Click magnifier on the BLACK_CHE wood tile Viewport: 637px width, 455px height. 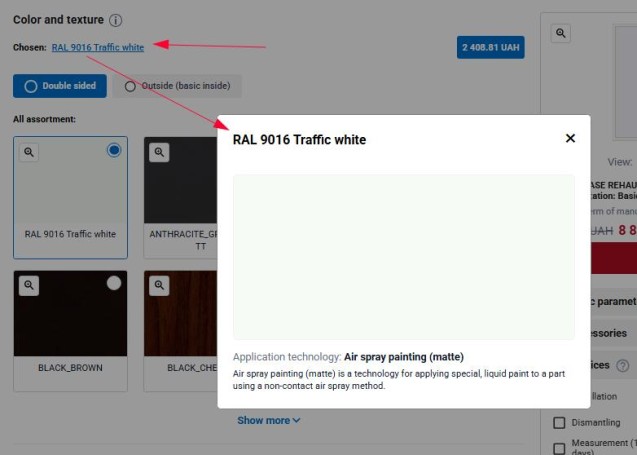[159, 286]
